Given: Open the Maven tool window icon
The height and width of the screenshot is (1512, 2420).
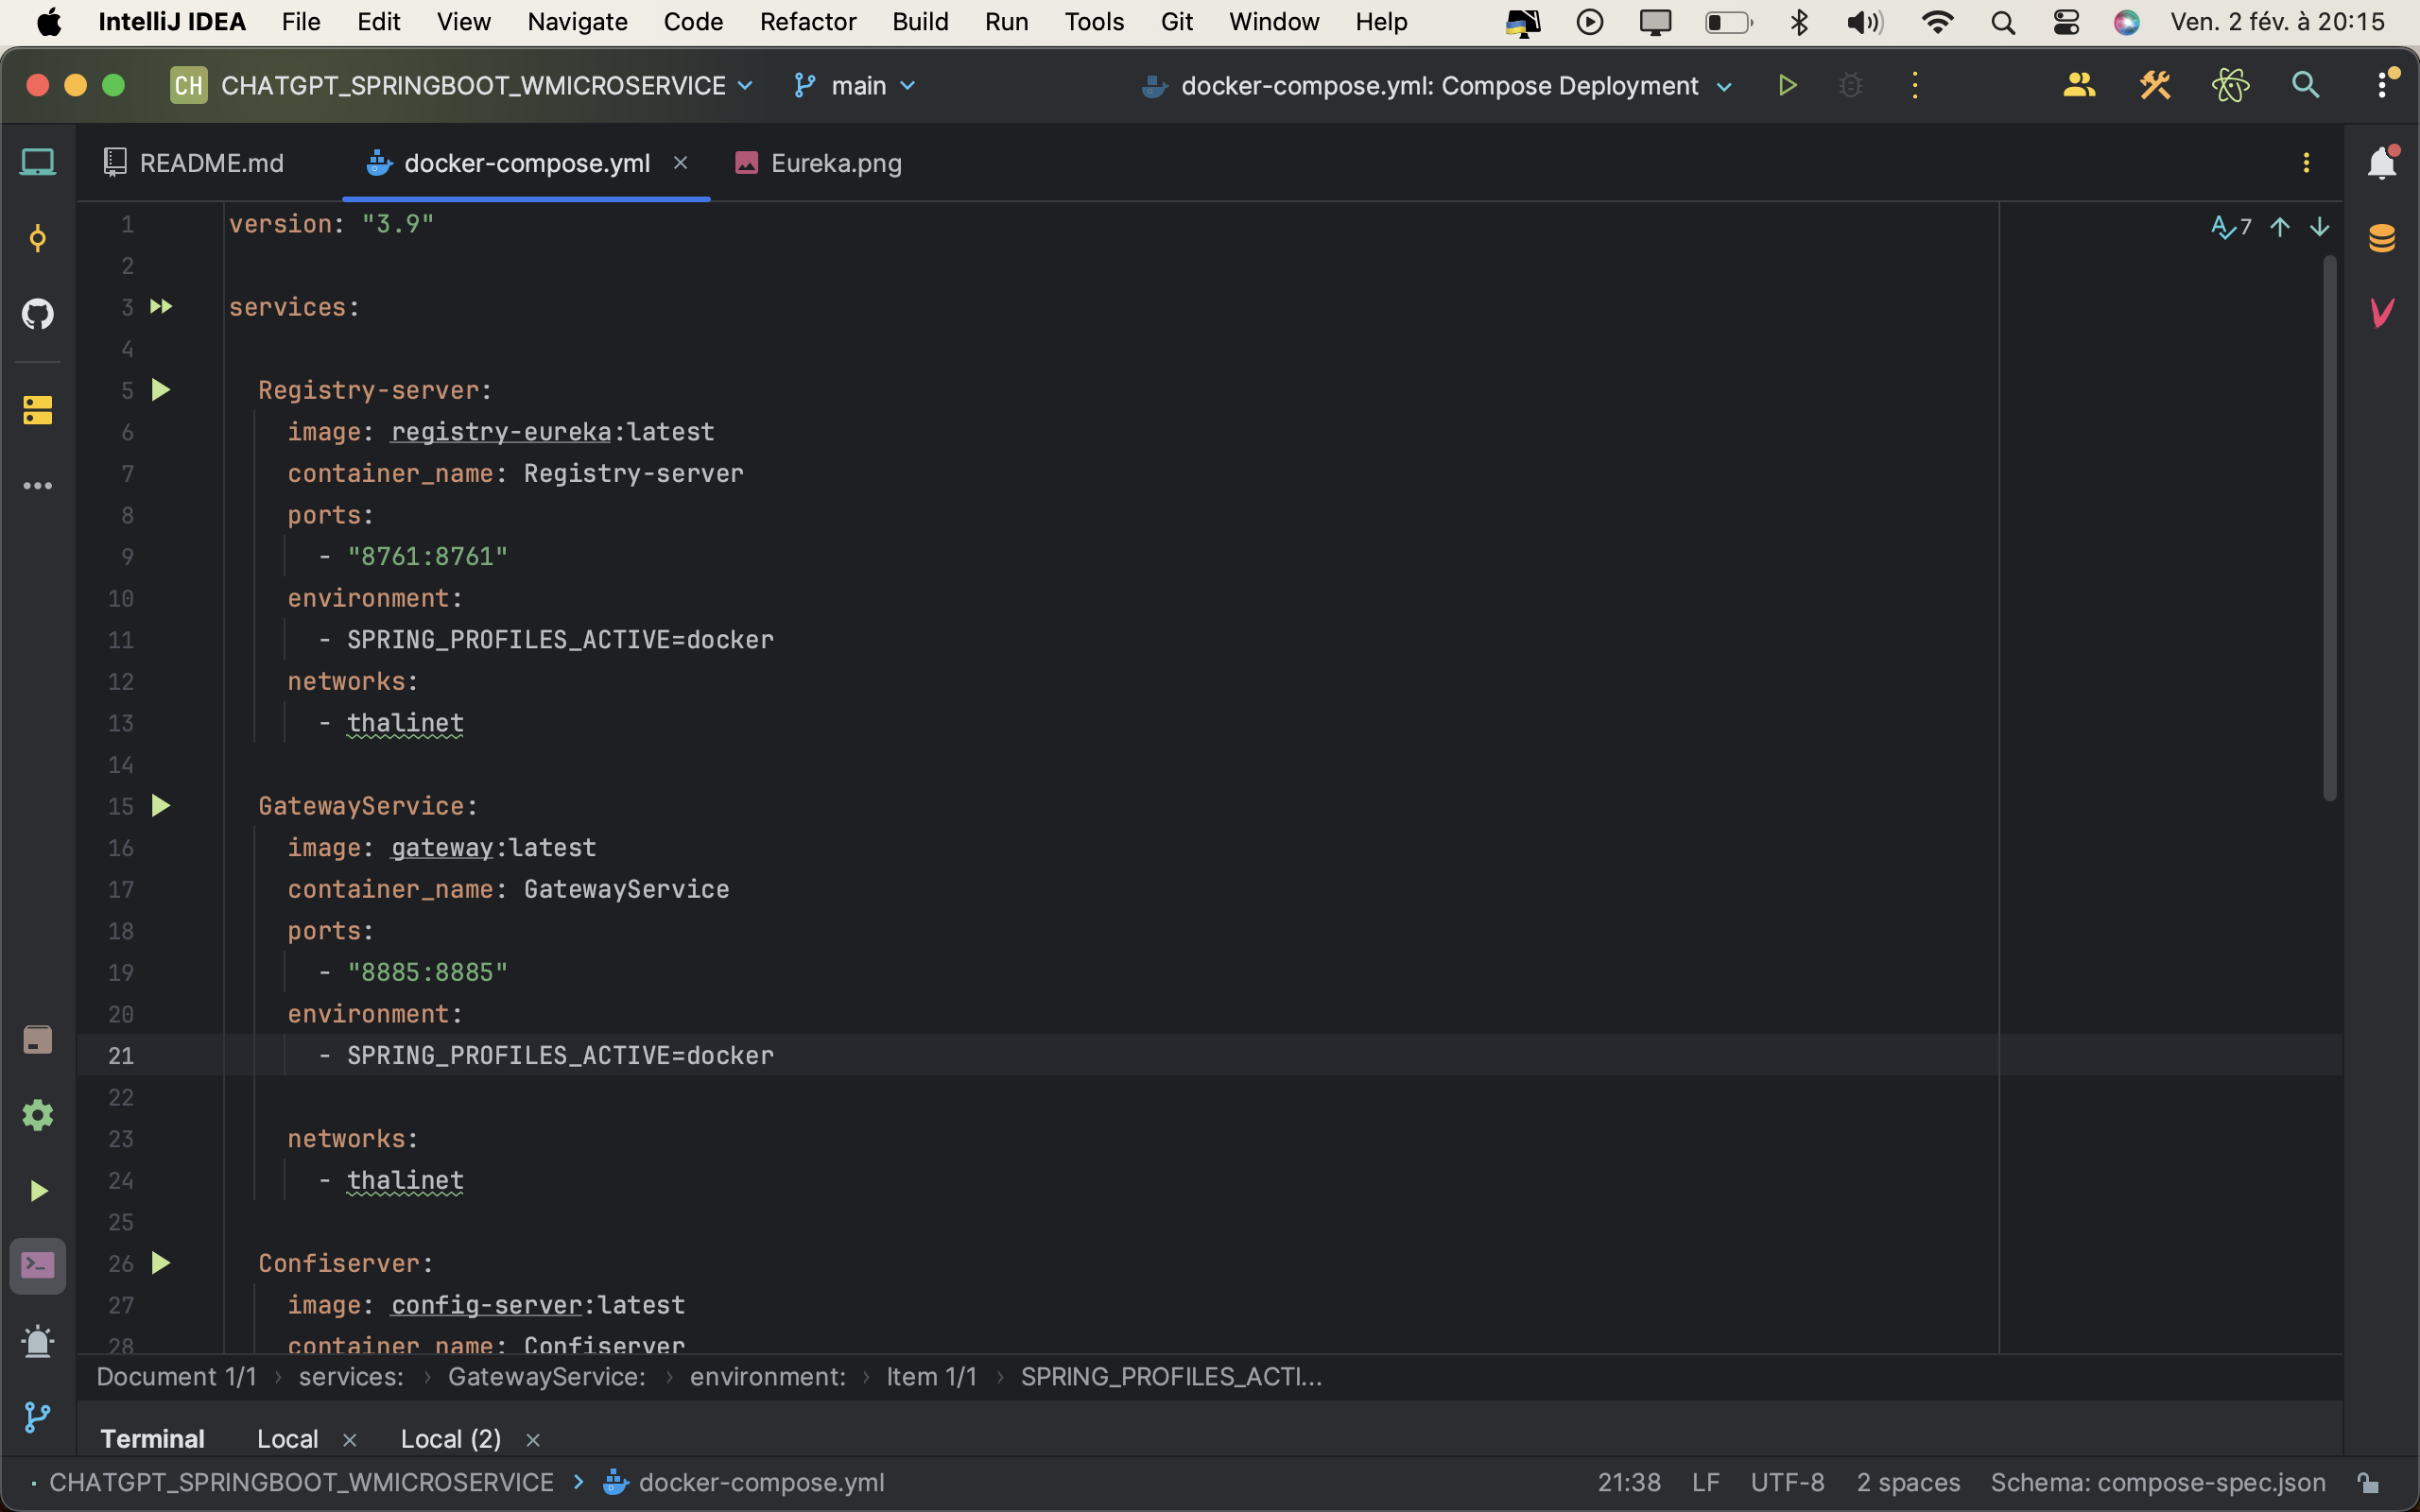Looking at the screenshot, I should click(x=2382, y=312).
